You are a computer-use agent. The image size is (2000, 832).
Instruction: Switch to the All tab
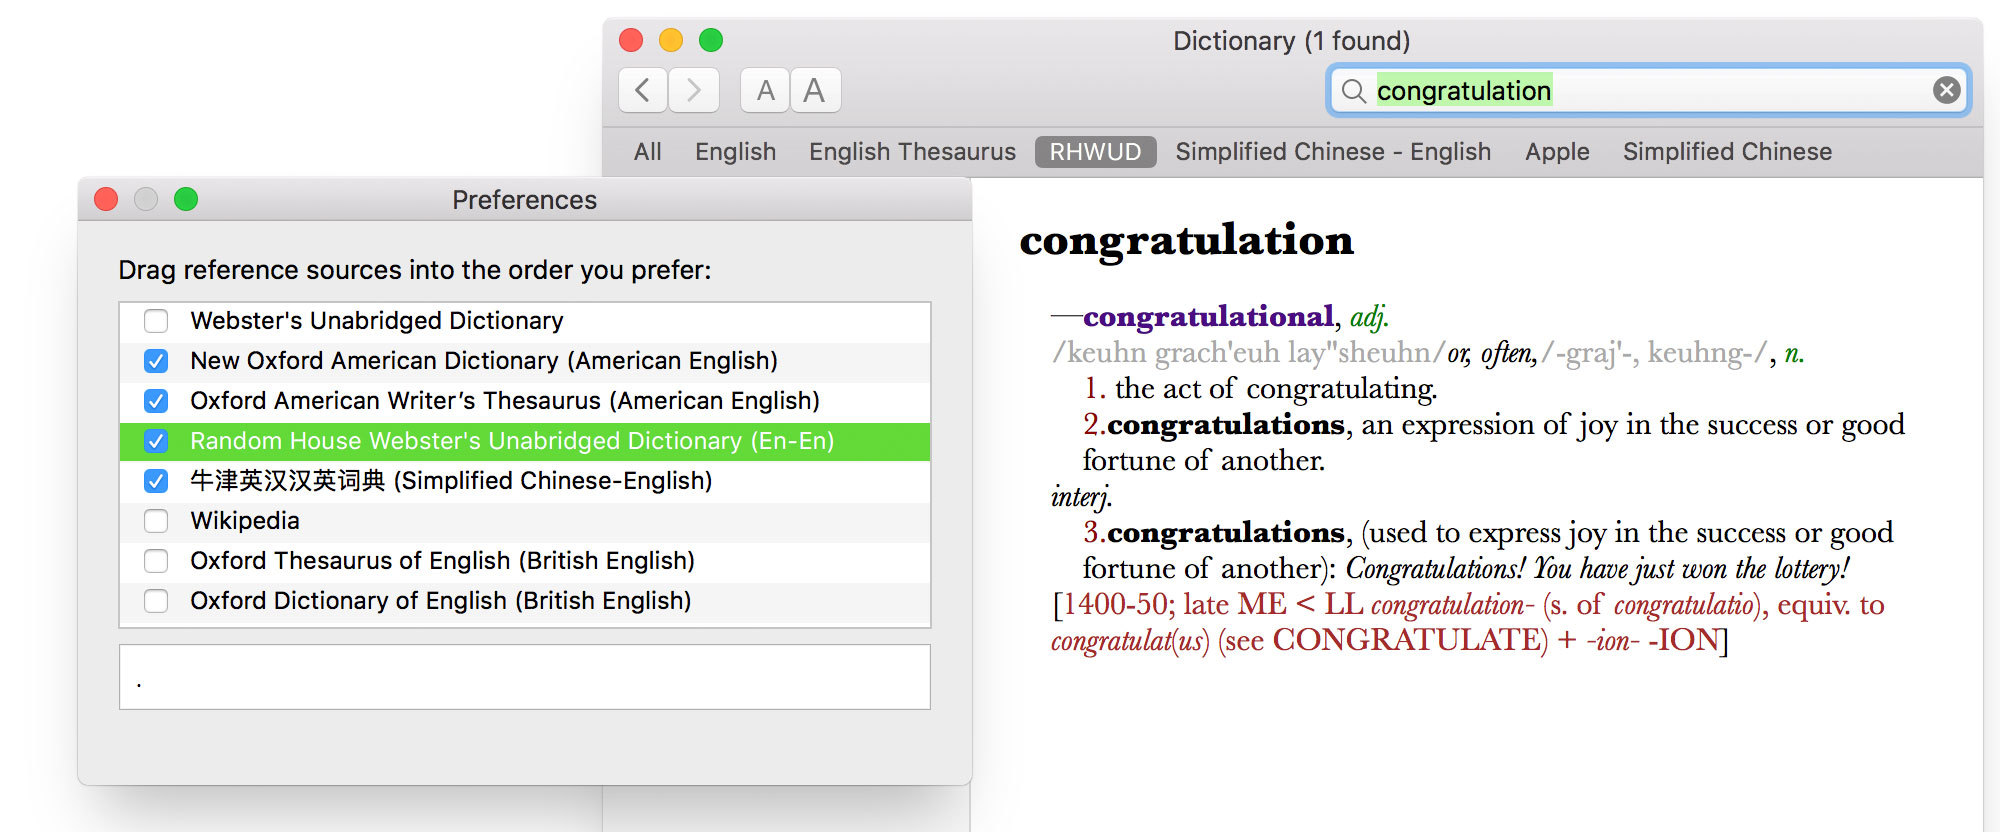647,152
